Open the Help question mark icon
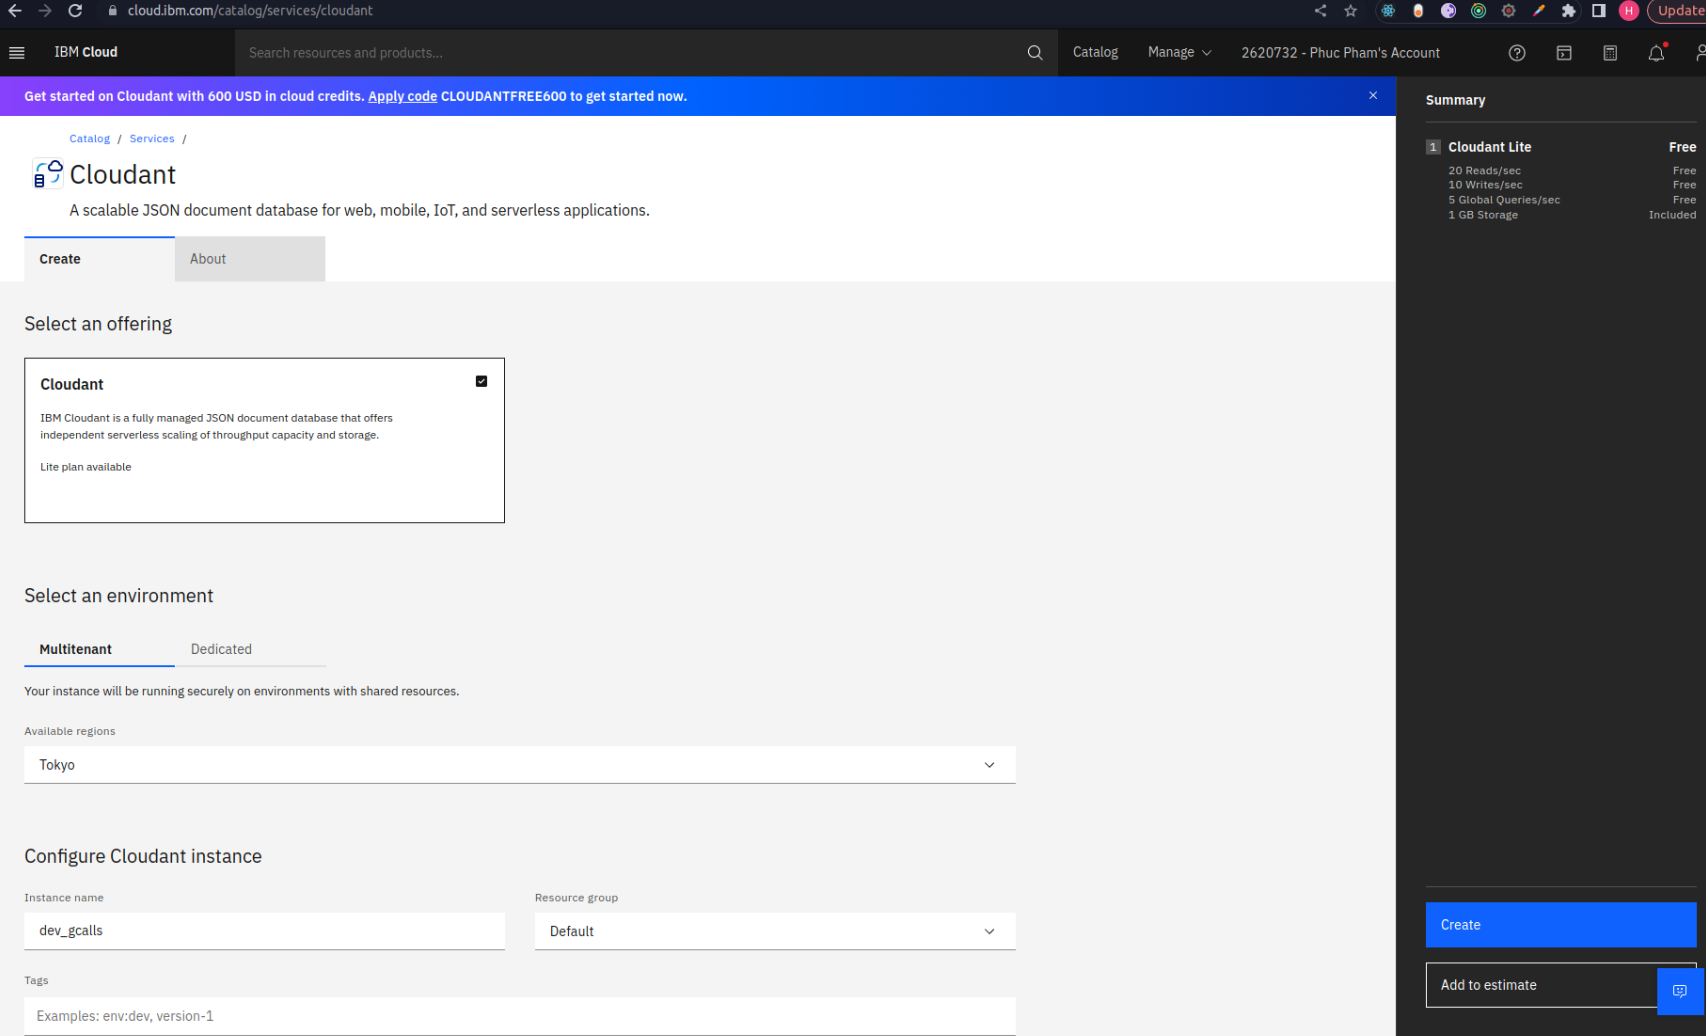The image size is (1706, 1036). (x=1516, y=53)
